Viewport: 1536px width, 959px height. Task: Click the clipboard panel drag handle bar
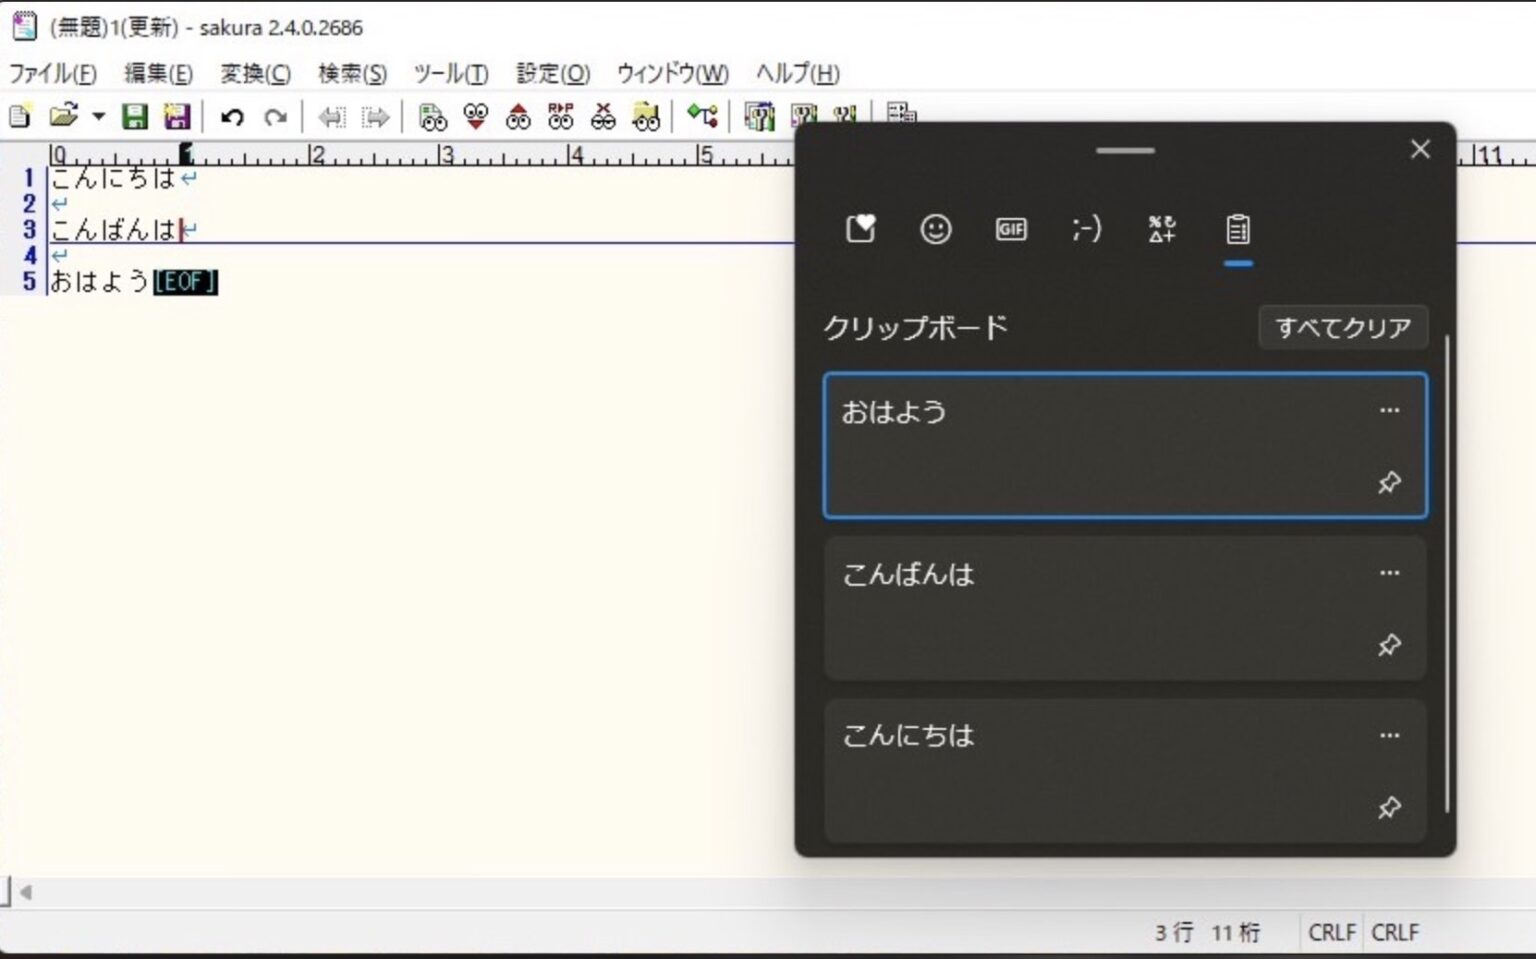coord(1125,150)
